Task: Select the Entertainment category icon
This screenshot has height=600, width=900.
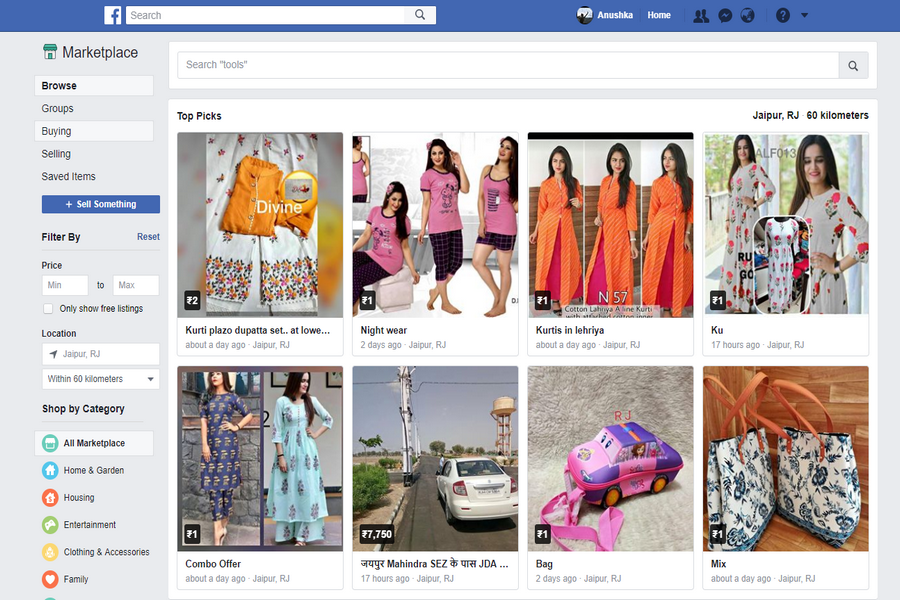Action: click(x=48, y=524)
